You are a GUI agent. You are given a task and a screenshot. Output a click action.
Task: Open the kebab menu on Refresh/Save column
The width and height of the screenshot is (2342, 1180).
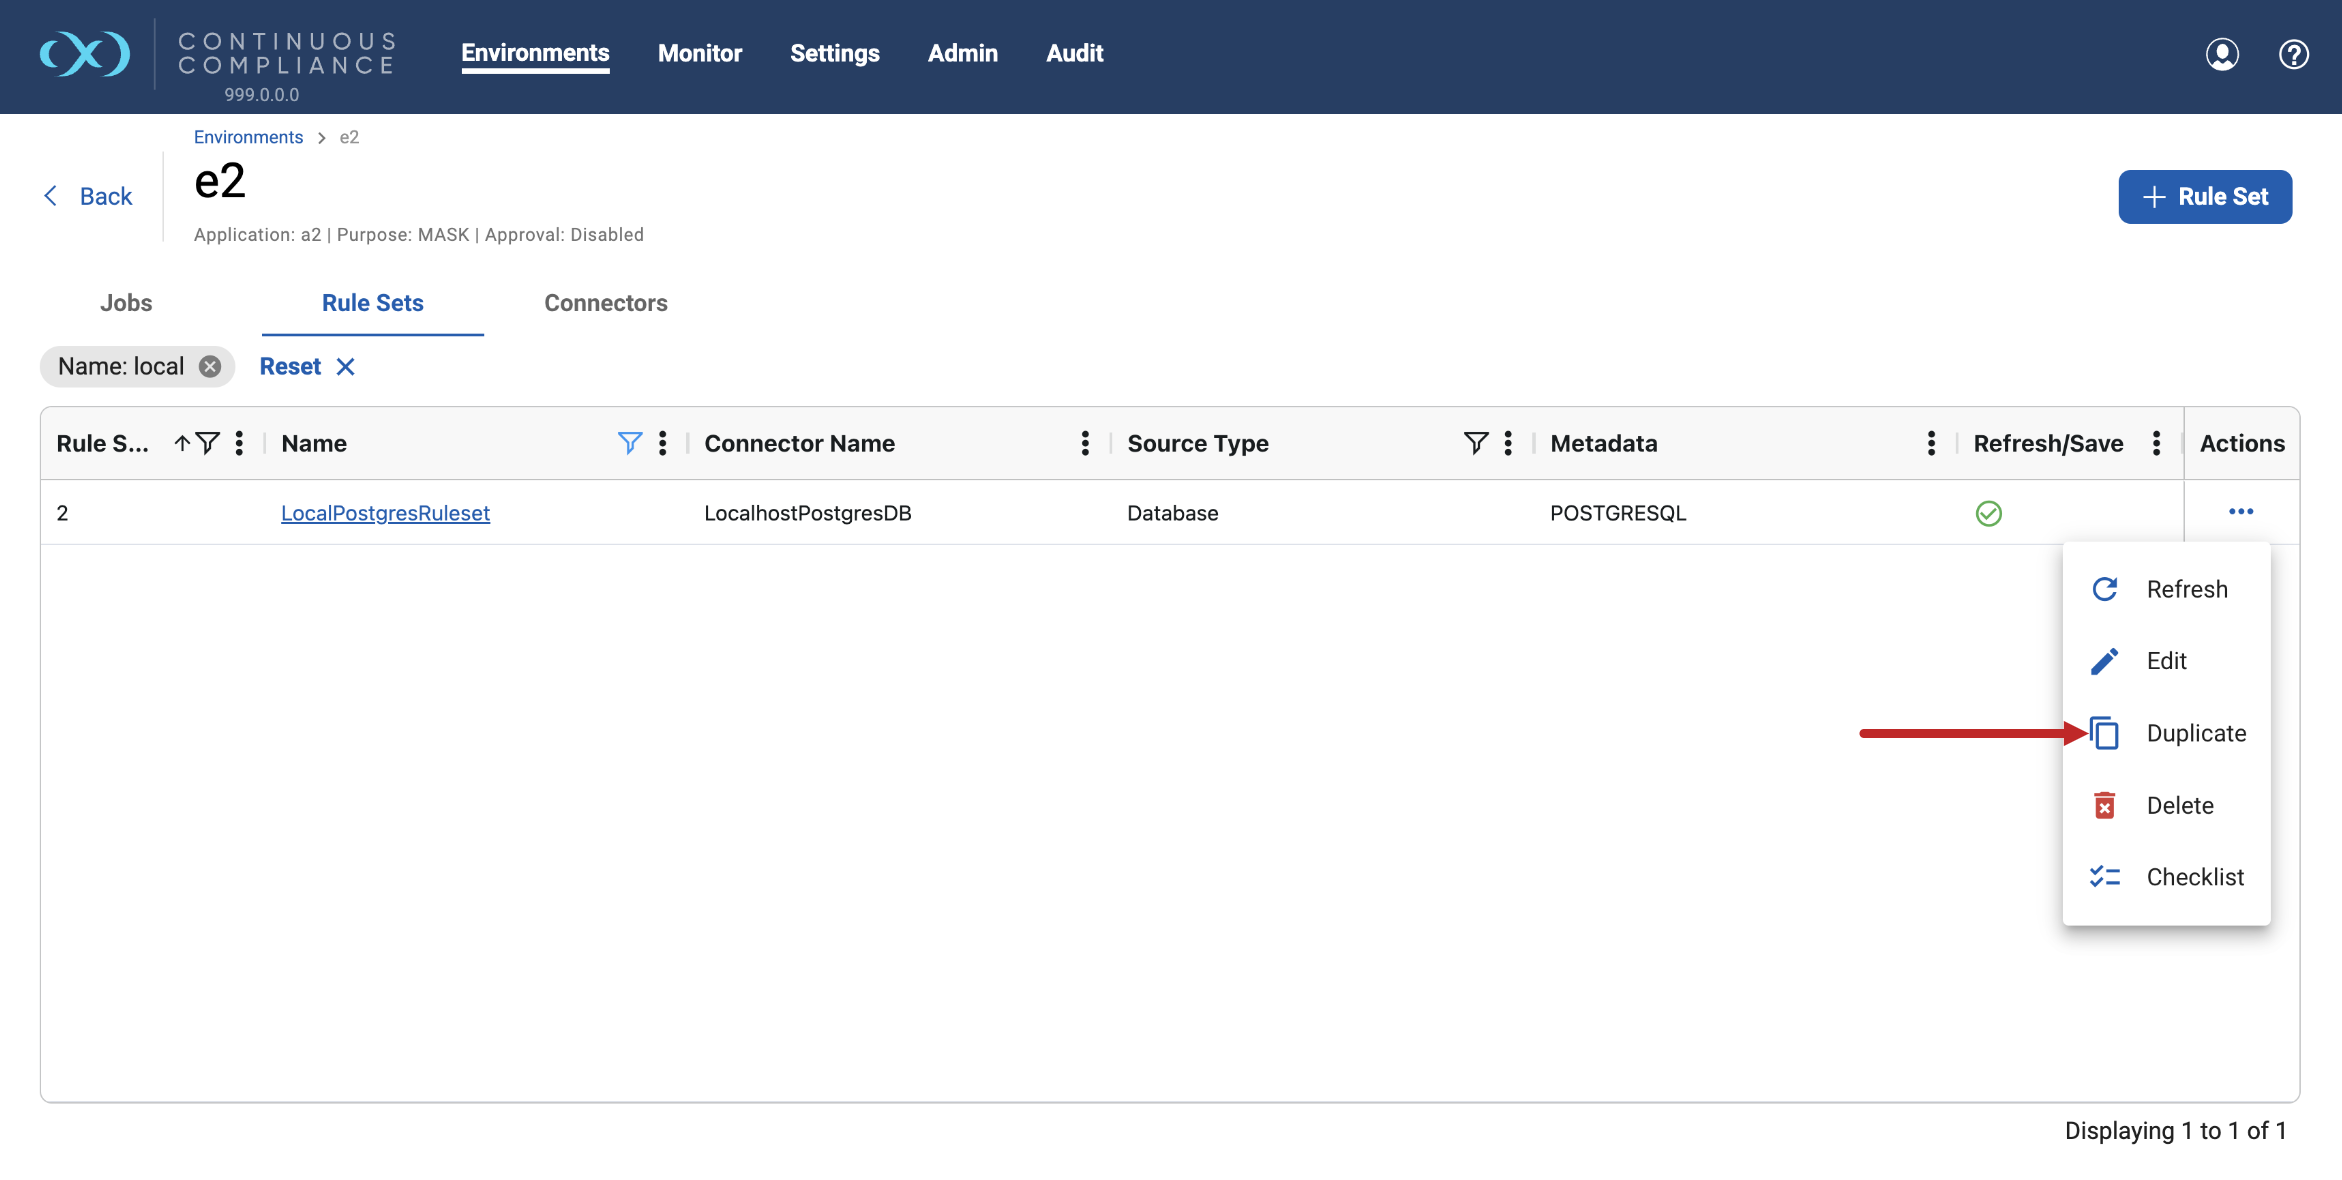(2157, 443)
